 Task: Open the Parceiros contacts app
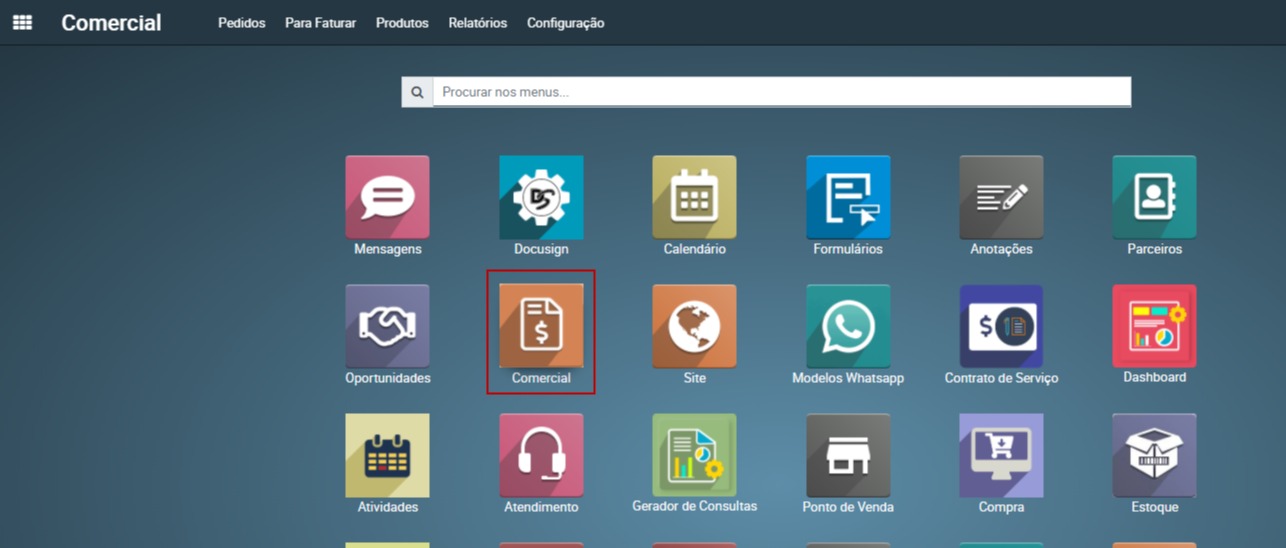pos(1154,198)
